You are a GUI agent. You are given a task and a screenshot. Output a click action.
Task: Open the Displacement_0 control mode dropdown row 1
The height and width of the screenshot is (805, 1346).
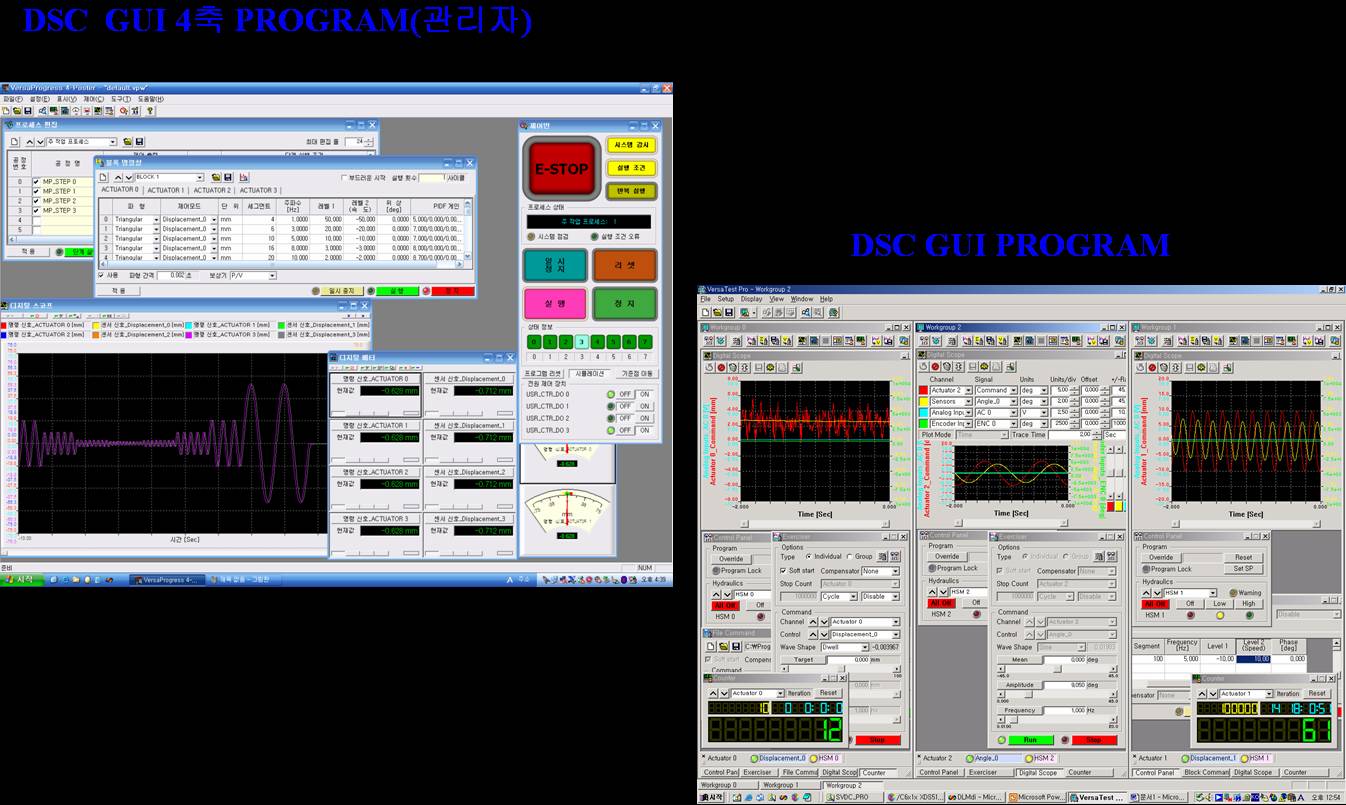(x=213, y=229)
